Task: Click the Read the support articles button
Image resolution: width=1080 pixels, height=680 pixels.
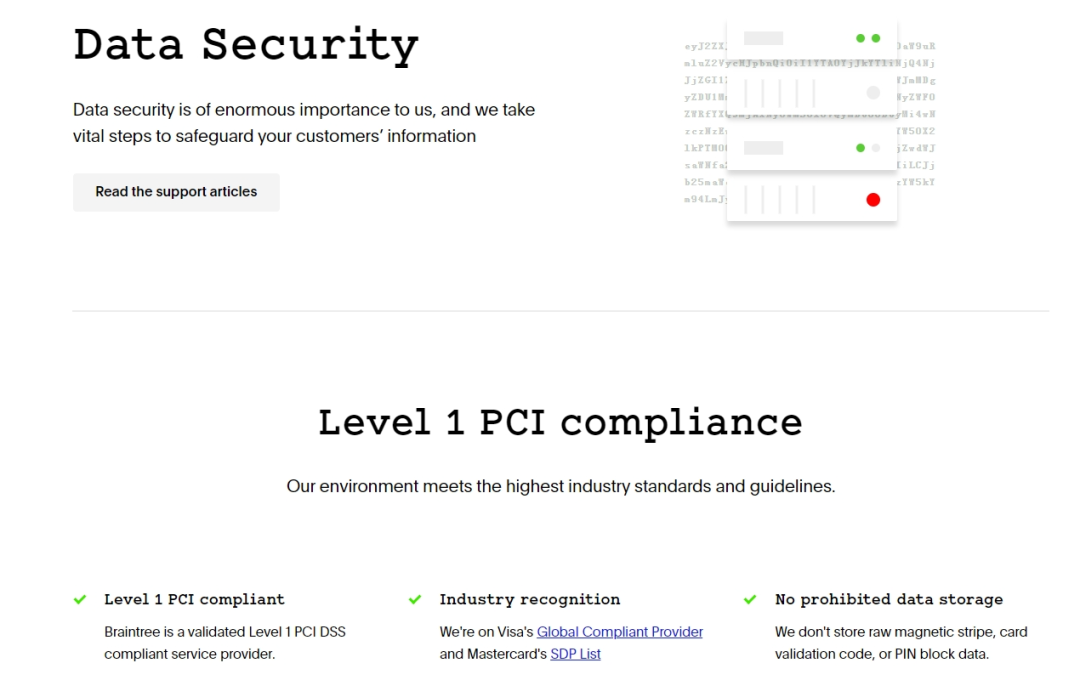Action: [x=176, y=192]
